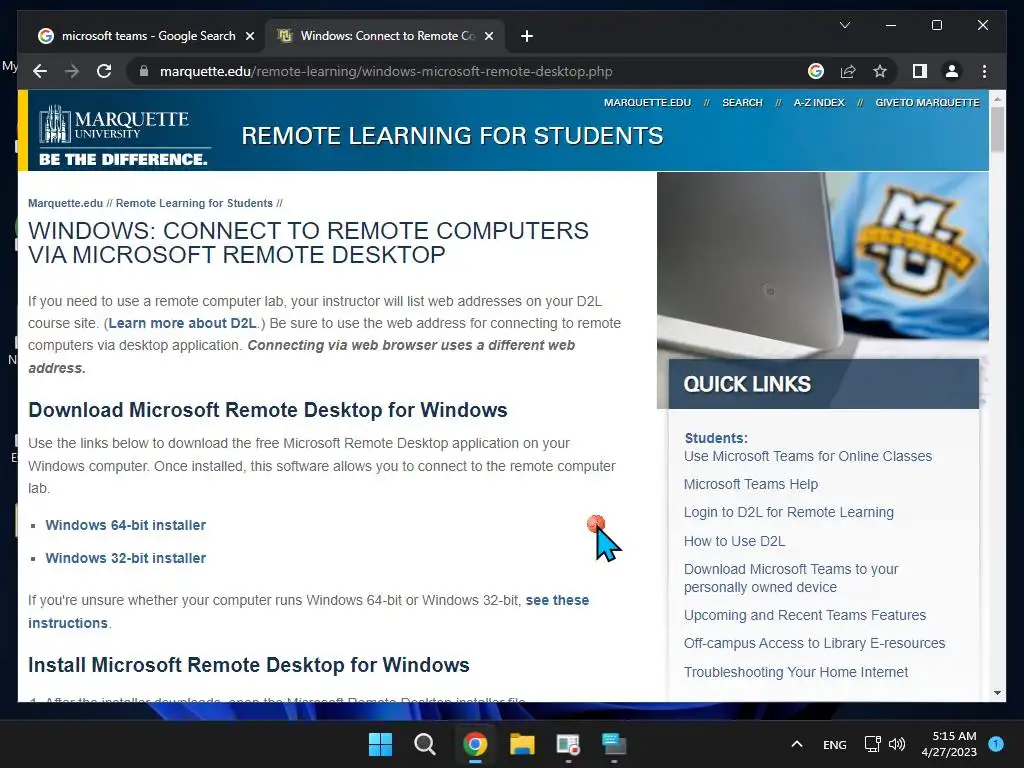Open How to Use D2L link
Image resolution: width=1024 pixels, height=768 pixels.
pyautogui.click(x=735, y=541)
